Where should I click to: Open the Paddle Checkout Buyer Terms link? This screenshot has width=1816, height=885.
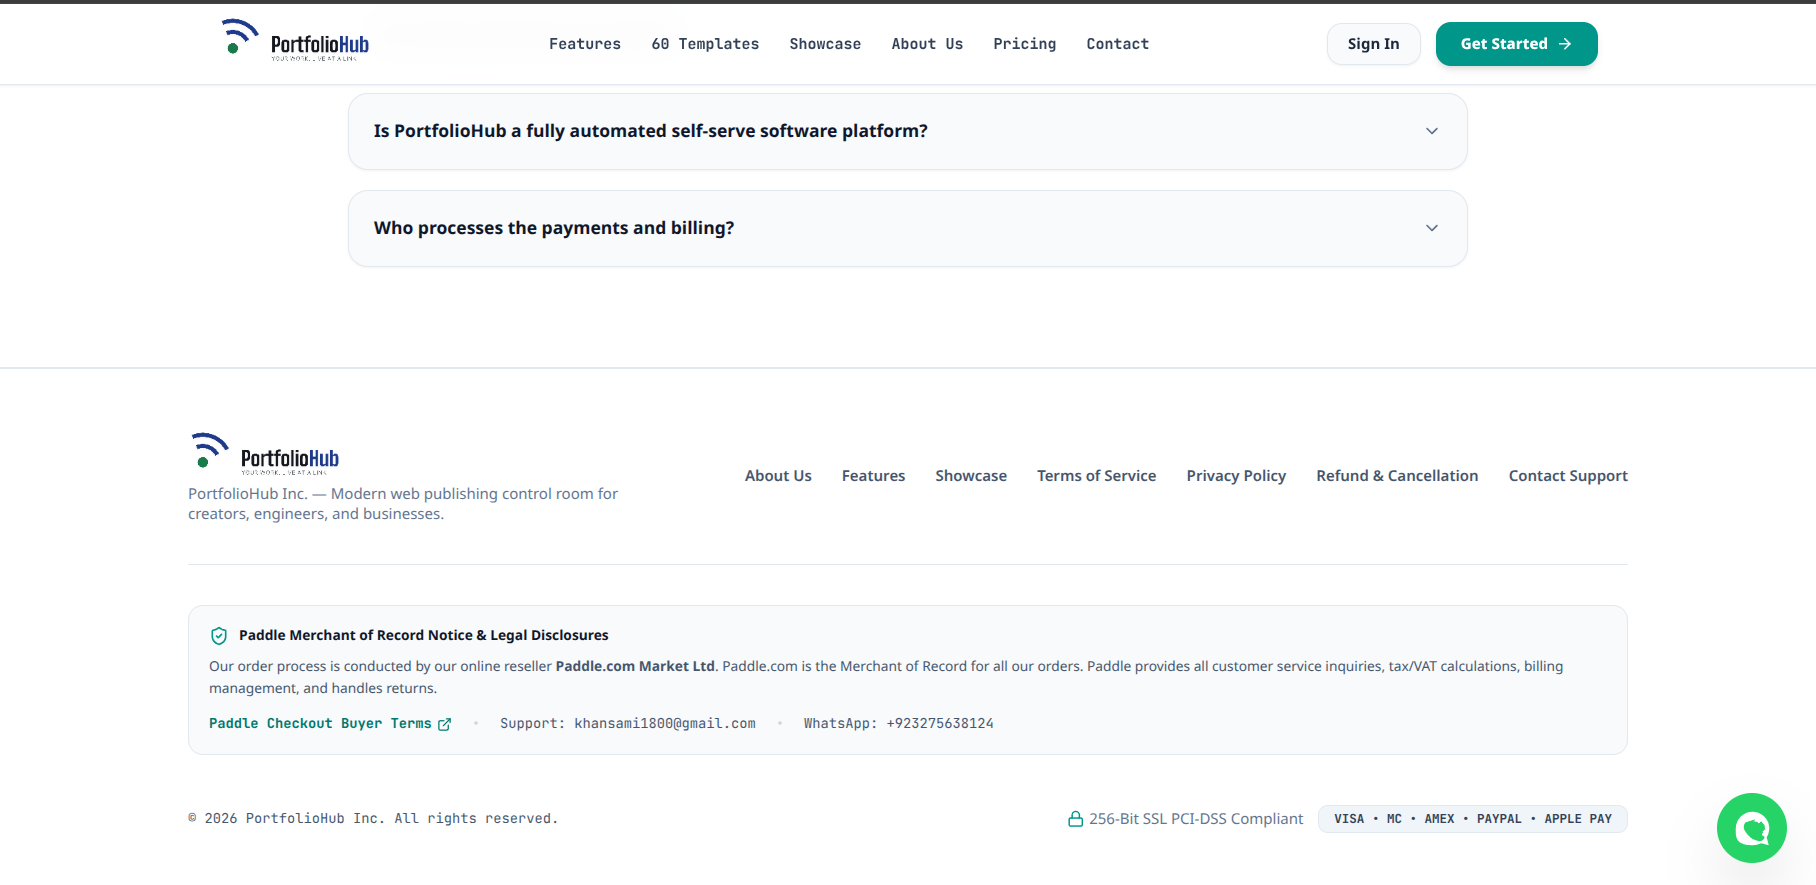(330, 724)
